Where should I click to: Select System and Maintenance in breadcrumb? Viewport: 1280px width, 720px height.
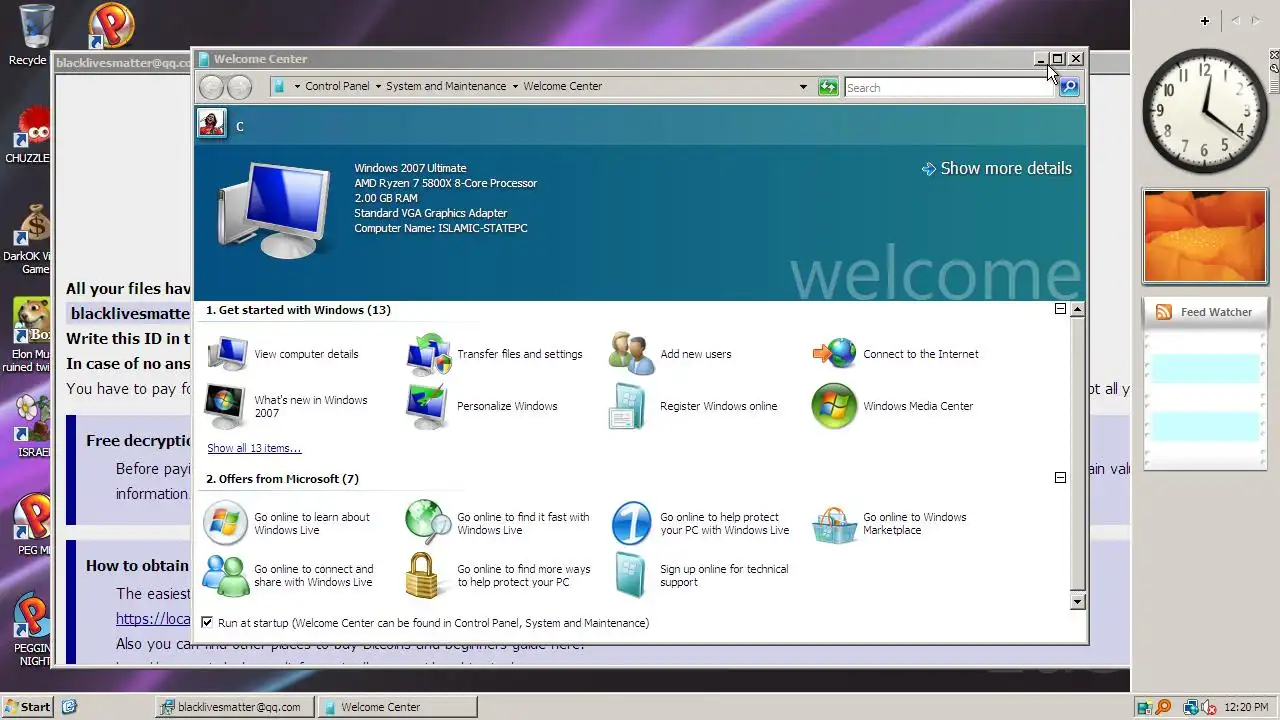click(446, 86)
